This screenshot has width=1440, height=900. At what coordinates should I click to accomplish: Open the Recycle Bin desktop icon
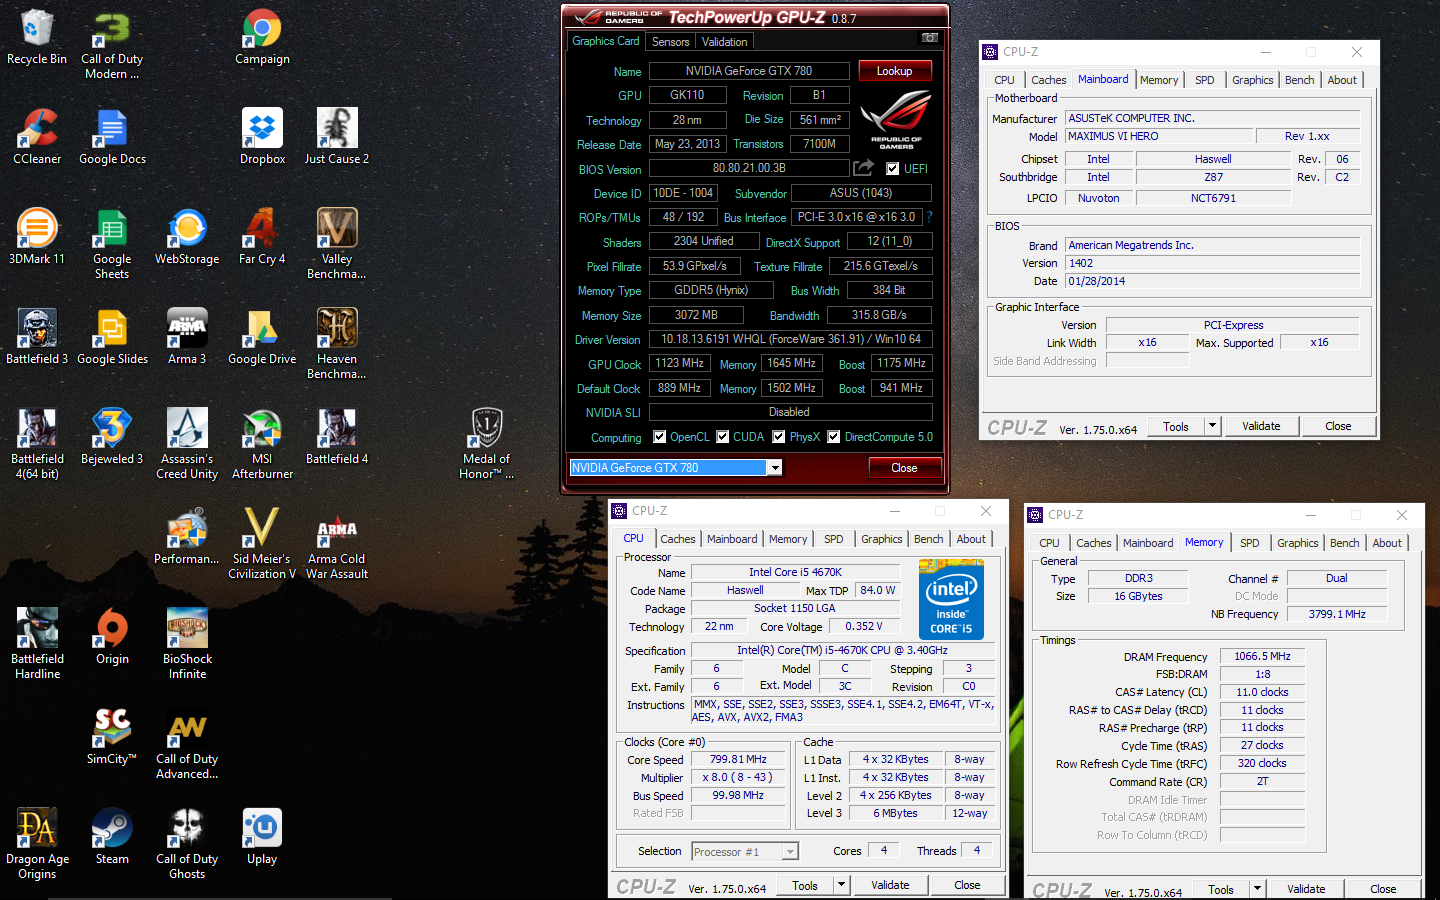tap(37, 38)
